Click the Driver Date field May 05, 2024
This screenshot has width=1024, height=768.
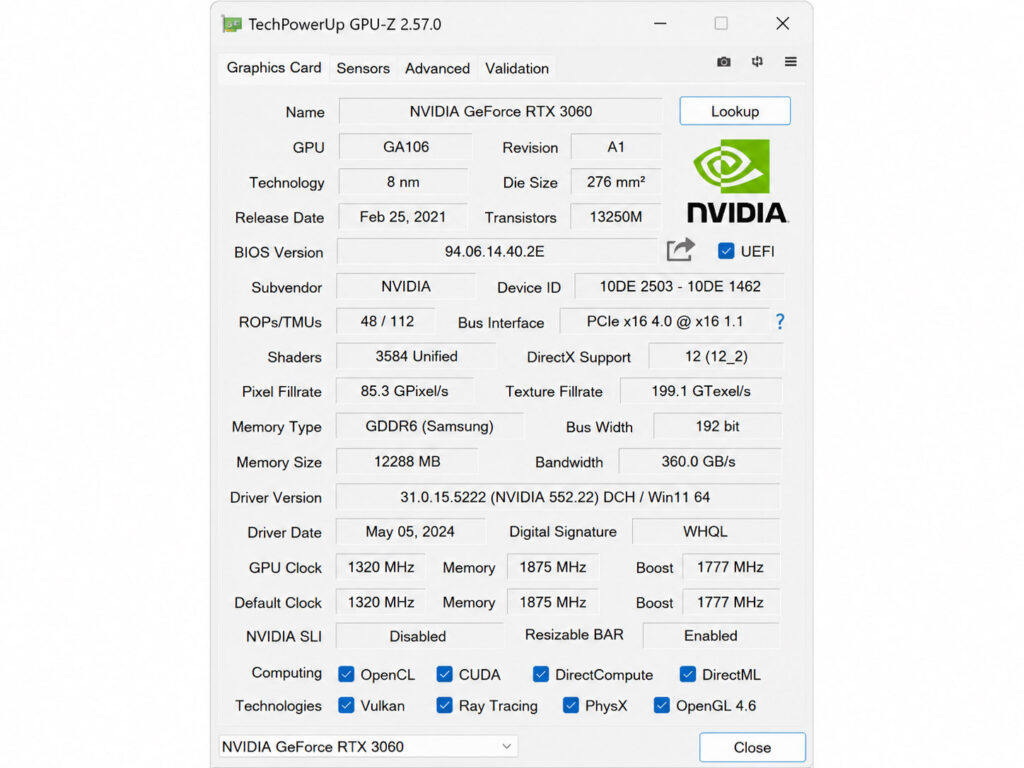pos(410,532)
